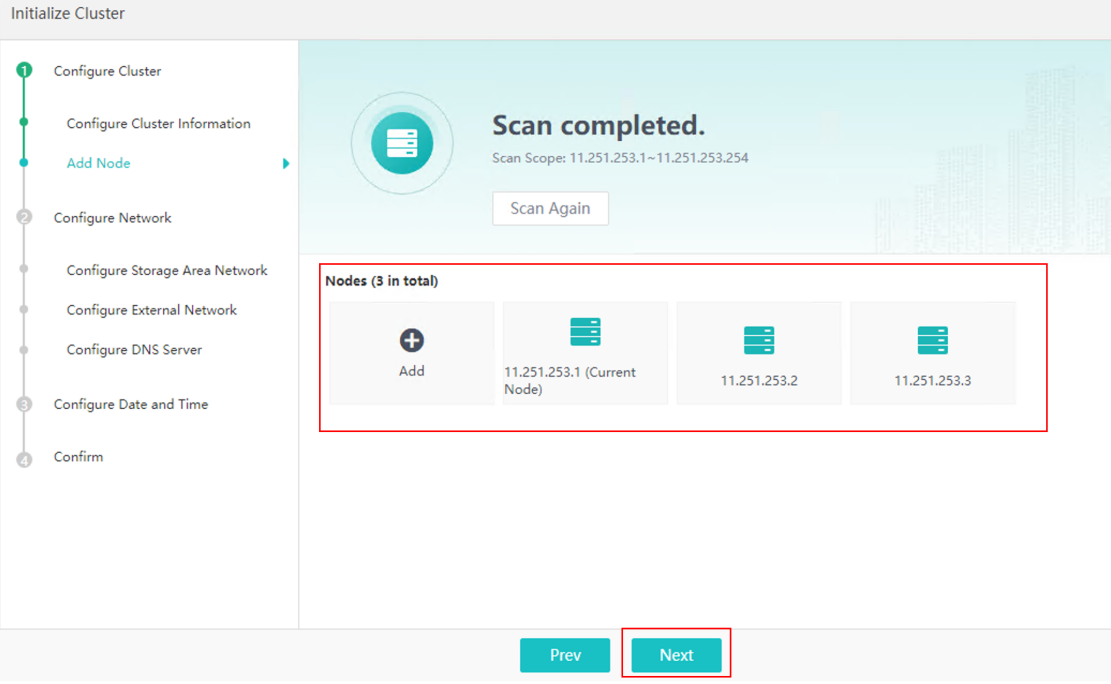Proceed with the Next button
The width and height of the screenshot is (1111, 684).
click(x=677, y=655)
